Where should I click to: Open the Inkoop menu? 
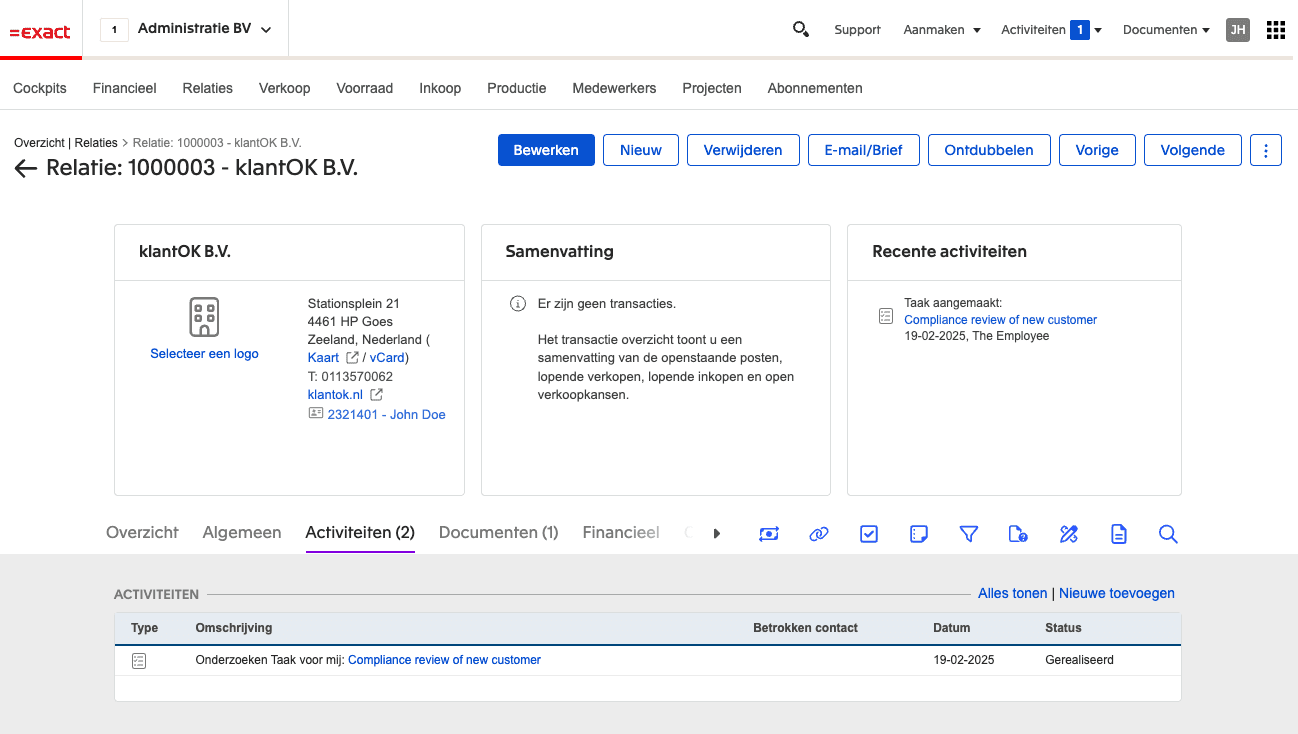point(440,88)
